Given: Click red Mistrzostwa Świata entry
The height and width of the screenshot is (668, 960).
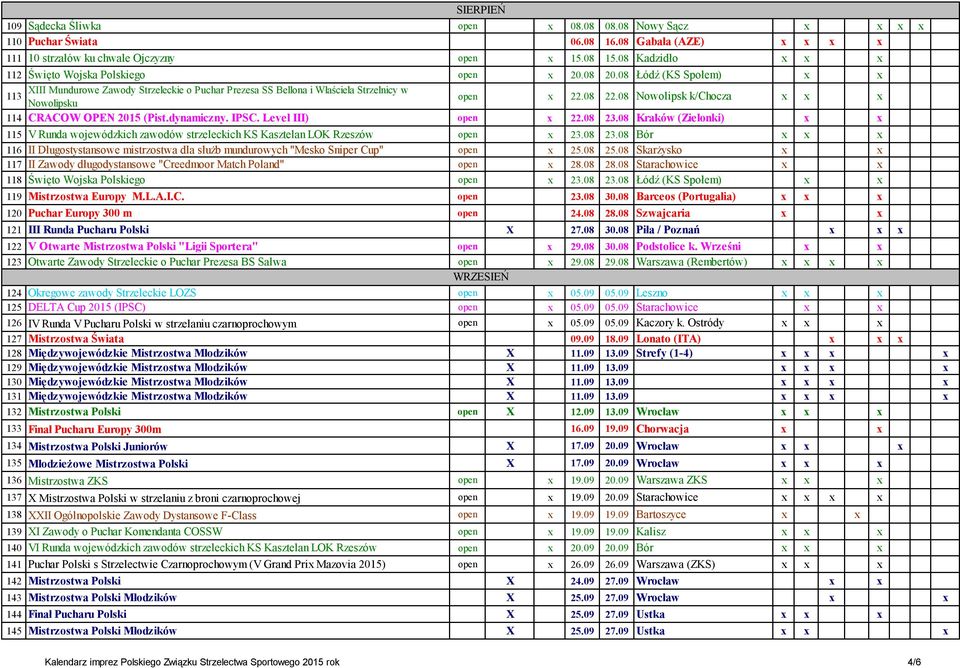Looking at the screenshot, I should [76, 339].
